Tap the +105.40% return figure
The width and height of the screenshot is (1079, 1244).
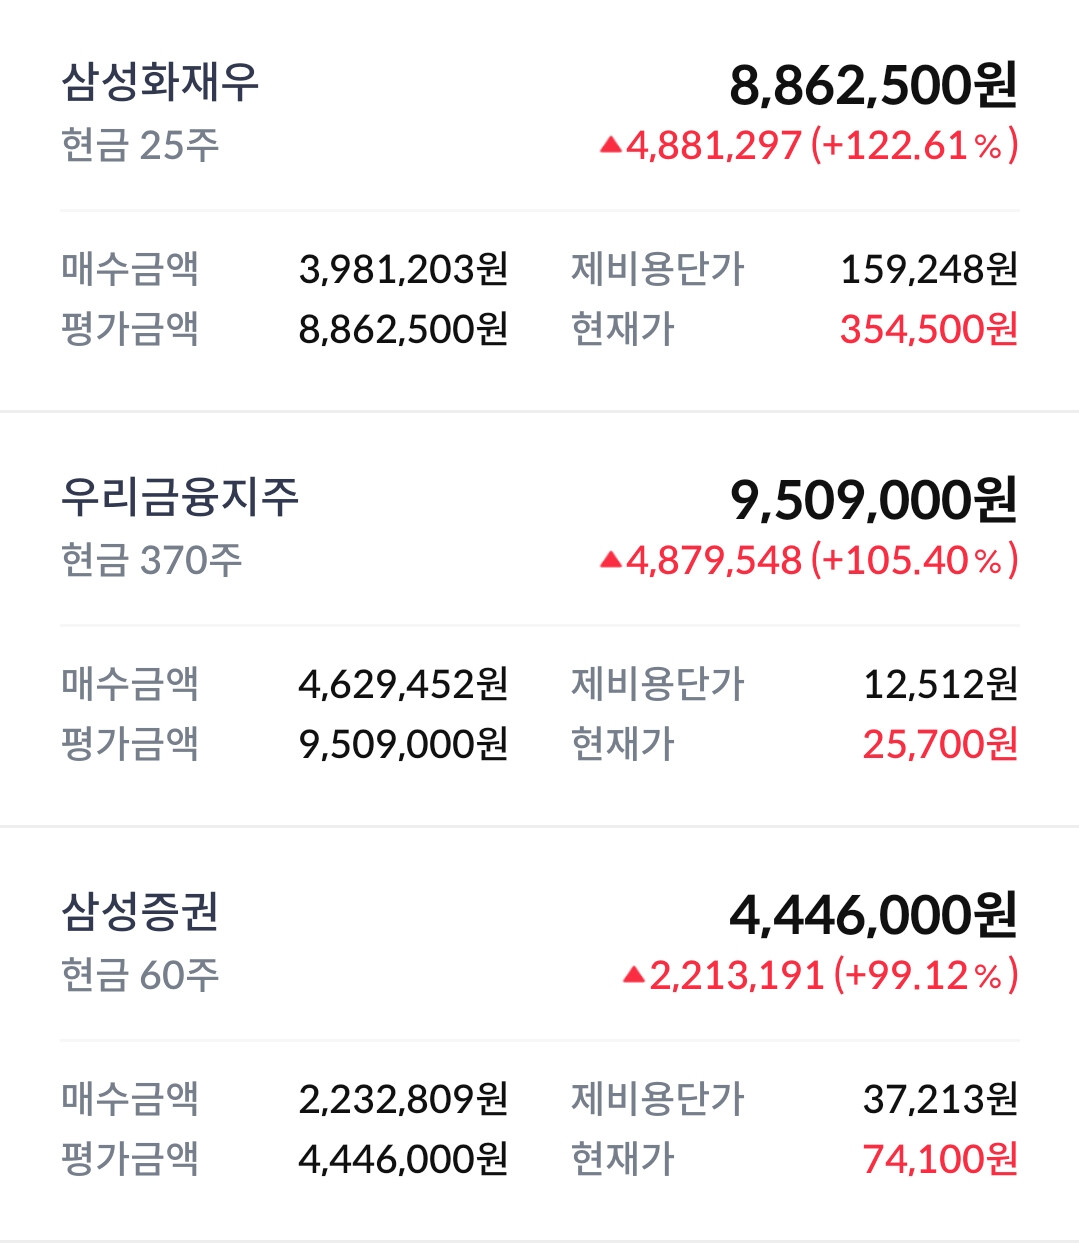pyautogui.click(x=914, y=561)
